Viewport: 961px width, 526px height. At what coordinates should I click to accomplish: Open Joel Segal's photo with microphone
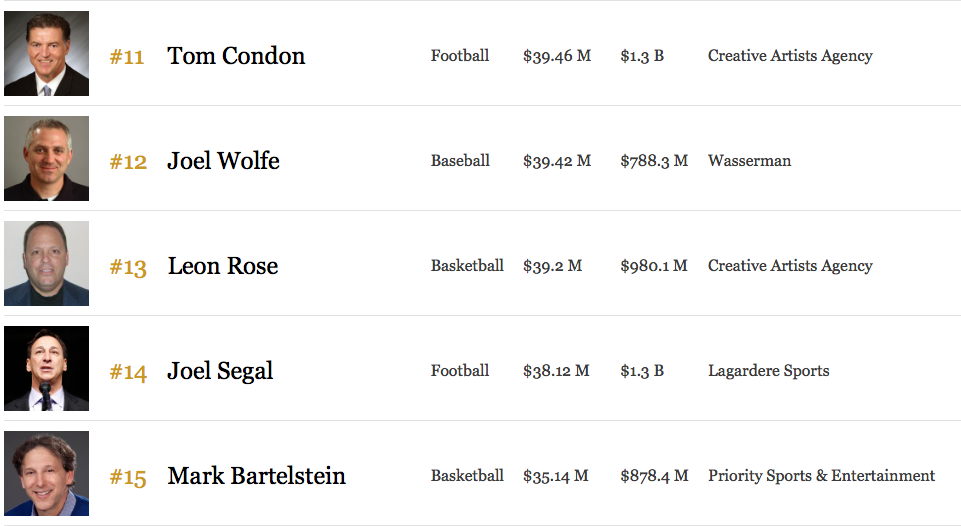pyautogui.click(x=47, y=368)
